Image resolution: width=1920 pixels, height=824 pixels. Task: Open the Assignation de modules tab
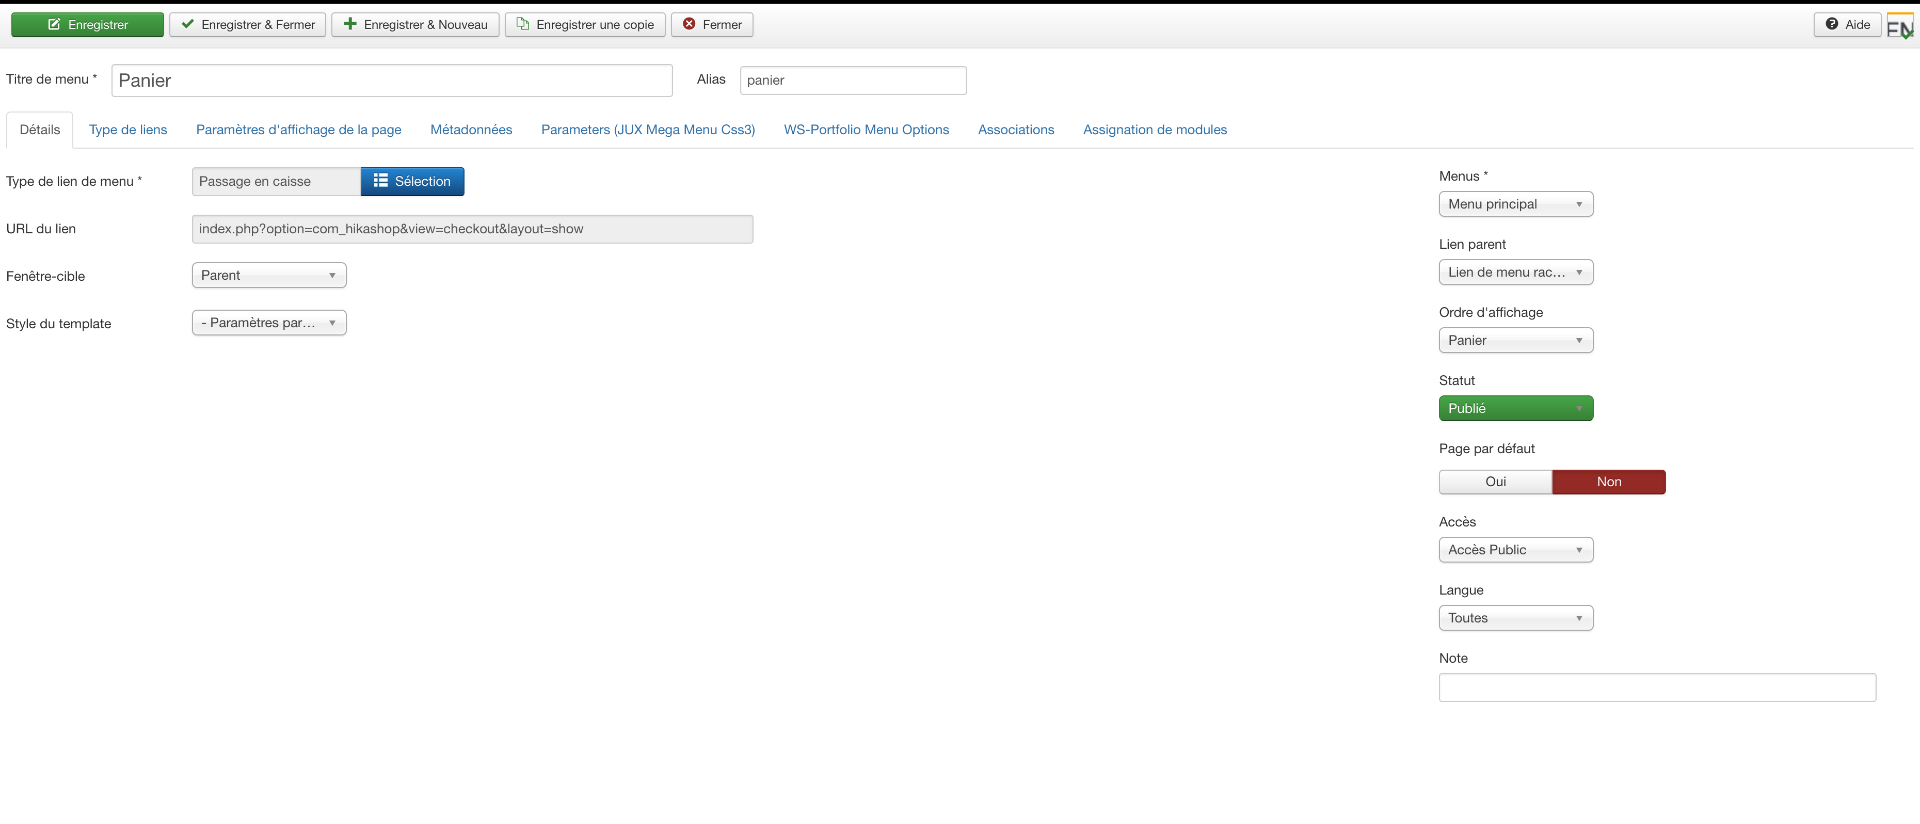1155,130
